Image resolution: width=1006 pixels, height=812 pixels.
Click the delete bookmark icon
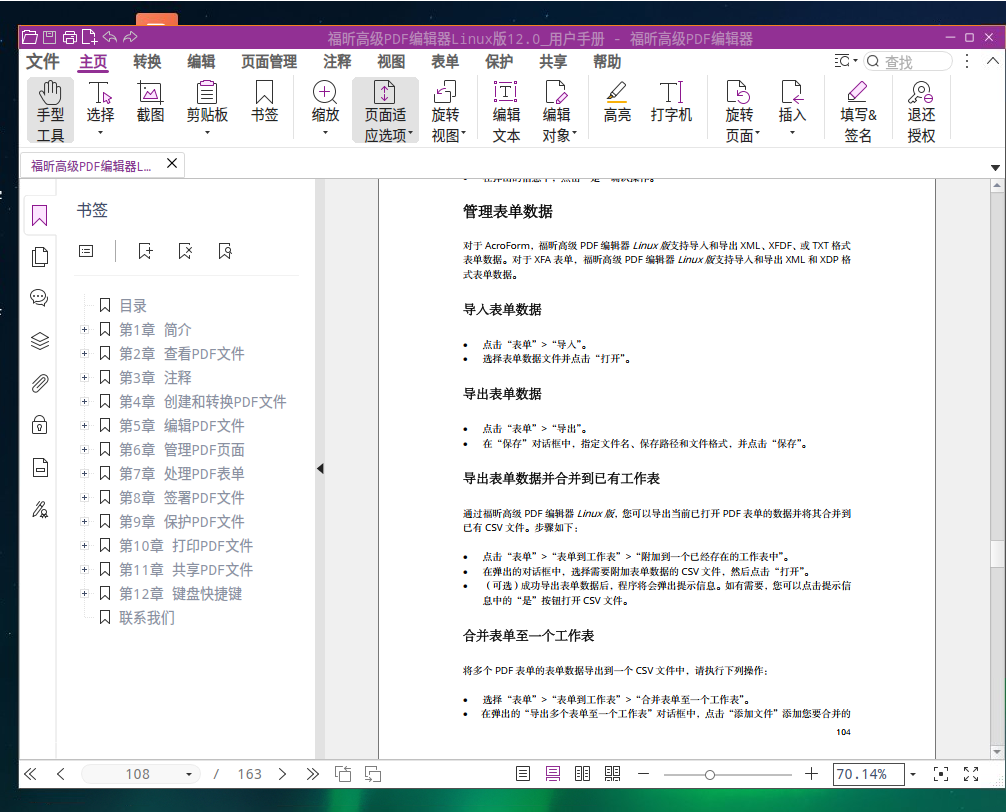click(x=185, y=251)
